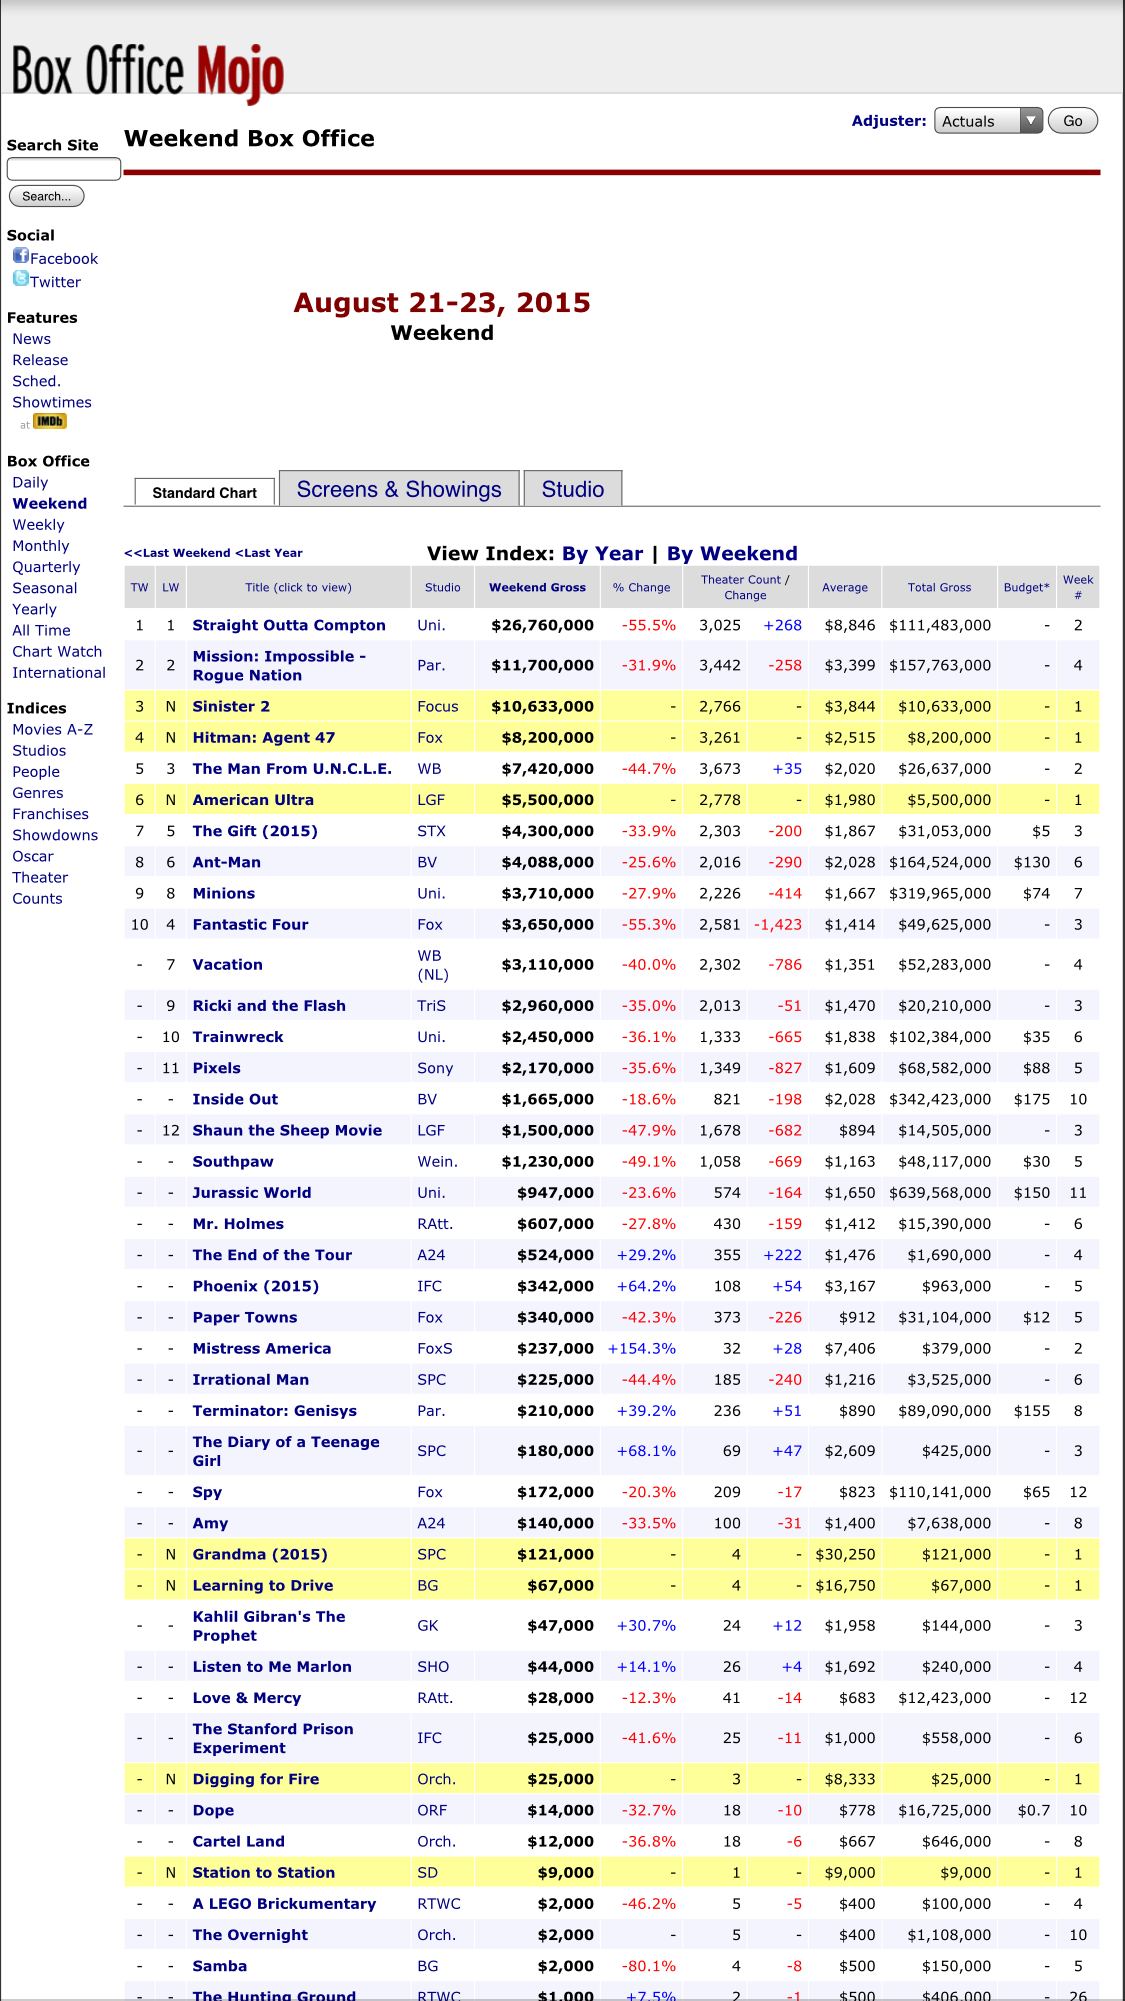
Task: Open the Adjuster Actuals dropdown
Action: [988, 121]
